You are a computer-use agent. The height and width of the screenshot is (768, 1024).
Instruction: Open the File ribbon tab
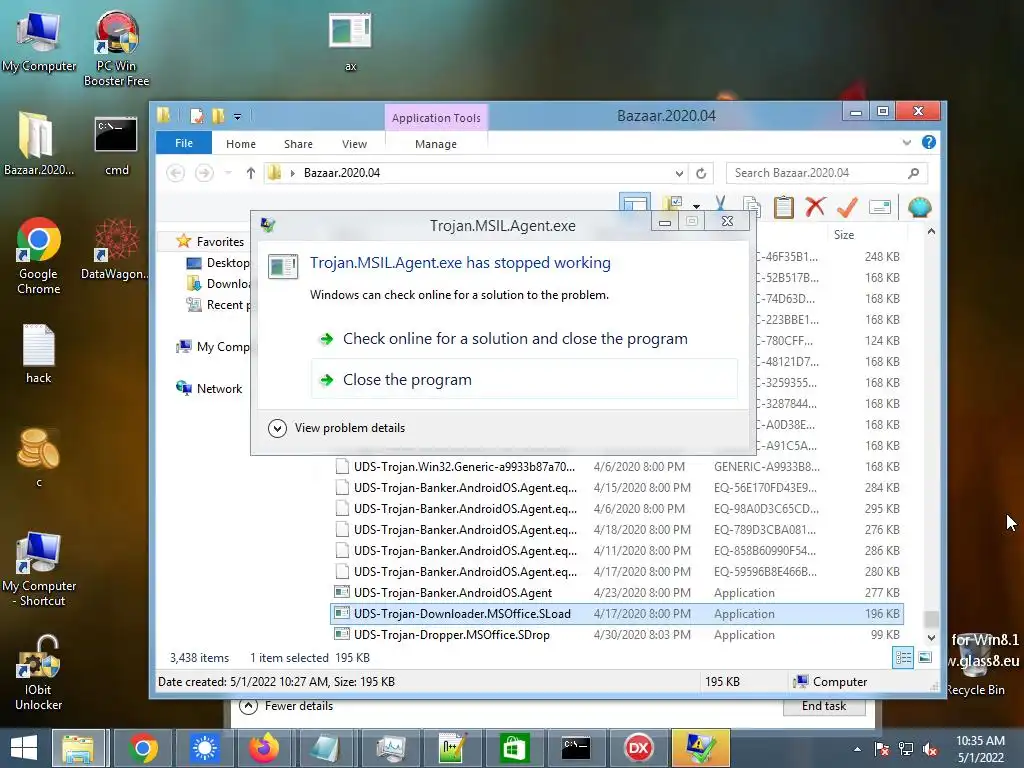[184, 143]
